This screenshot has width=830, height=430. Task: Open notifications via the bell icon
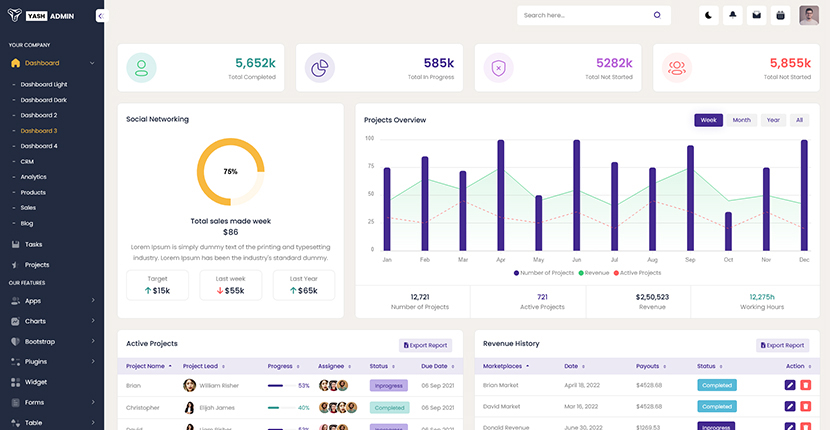click(733, 15)
